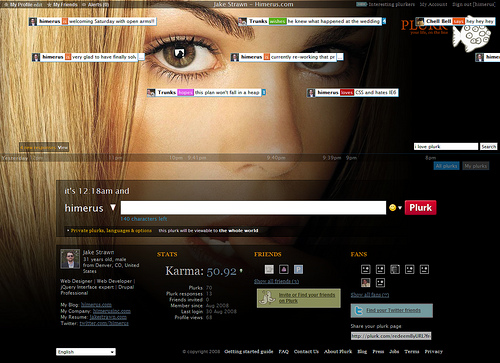The width and height of the screenshot is (500, 363).
Task: Switch to All plurks tab
Action: pyautogui.click(x=447, y=166)
